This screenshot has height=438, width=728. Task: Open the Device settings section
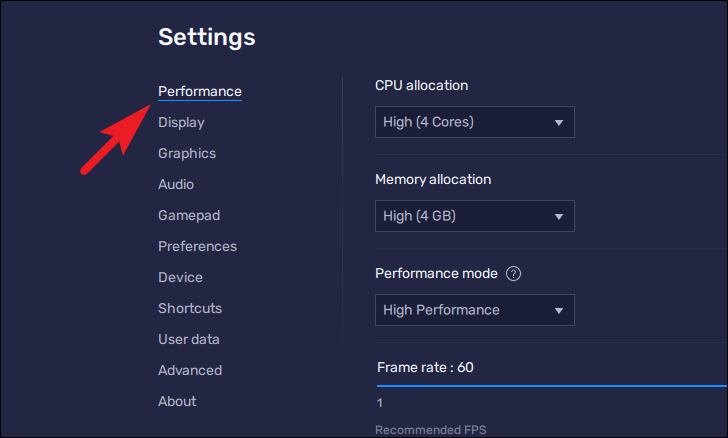[180, 278]
